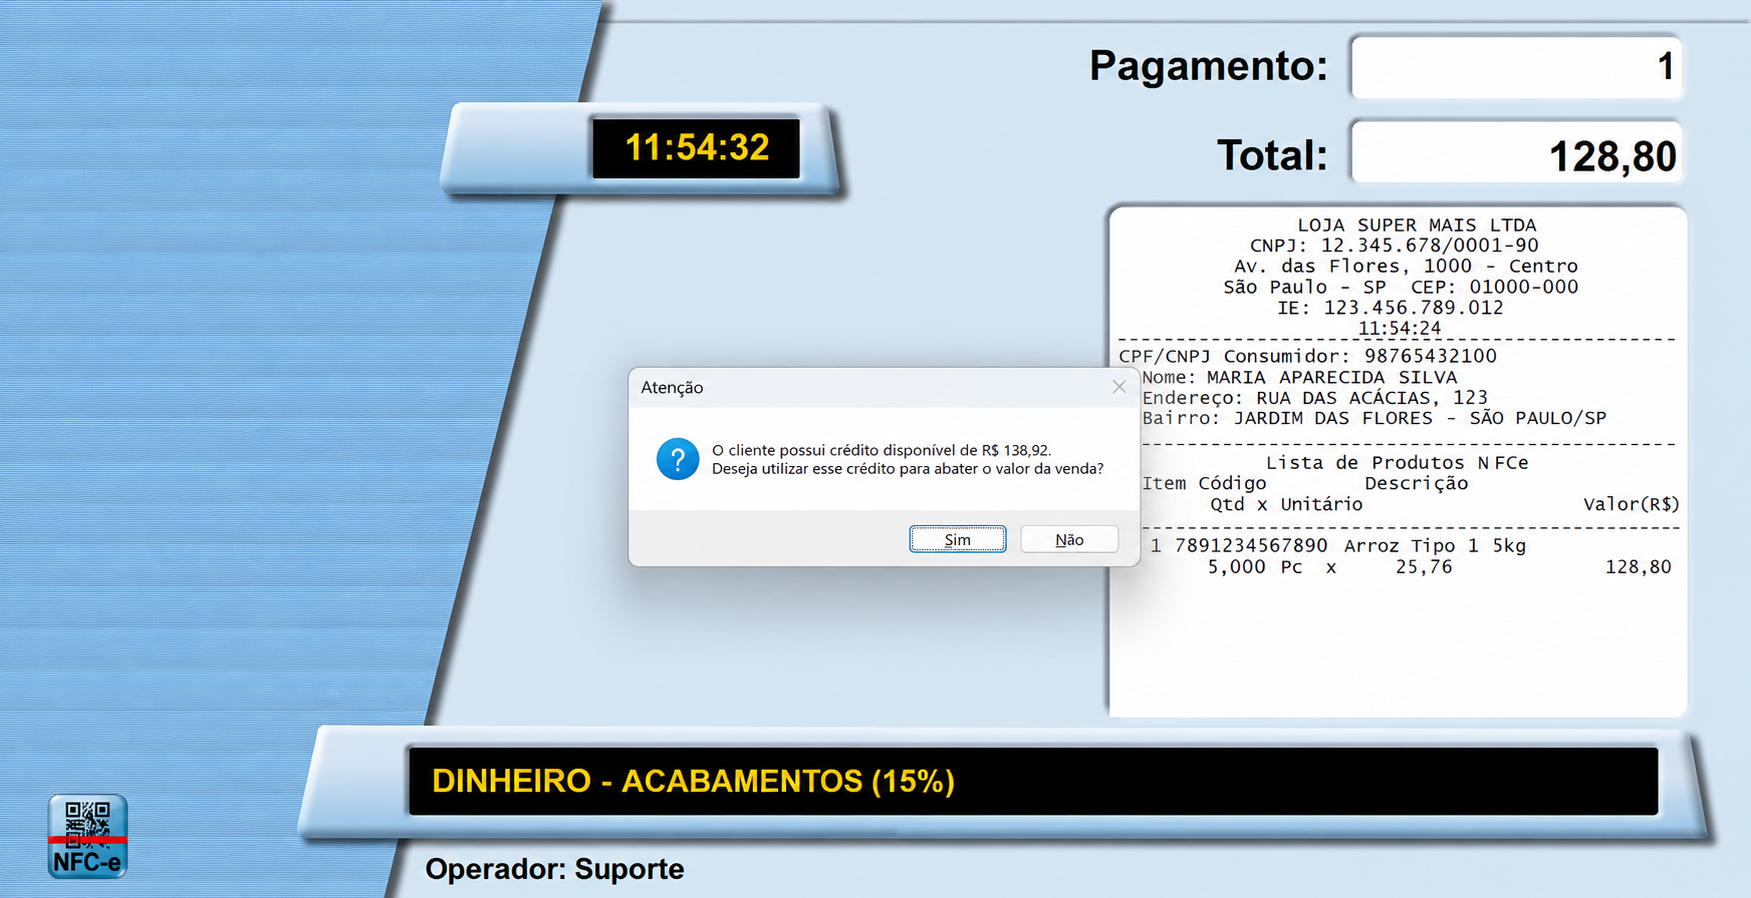The width and height of the screenshot is (1751, 898).
Task: Click the DINHEIRO - ACABAMENTOS (15%) banner
Action: click(x=1033, y=781)
